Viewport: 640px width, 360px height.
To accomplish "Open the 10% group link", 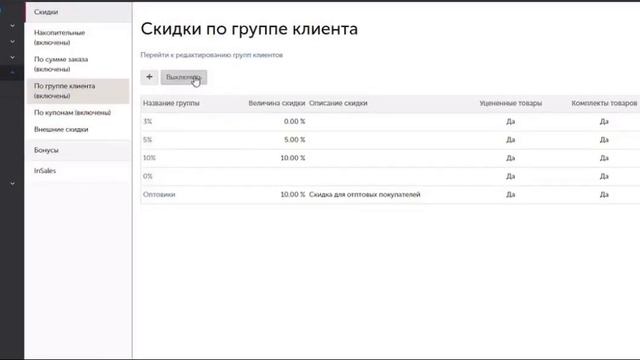I will 149,158.
